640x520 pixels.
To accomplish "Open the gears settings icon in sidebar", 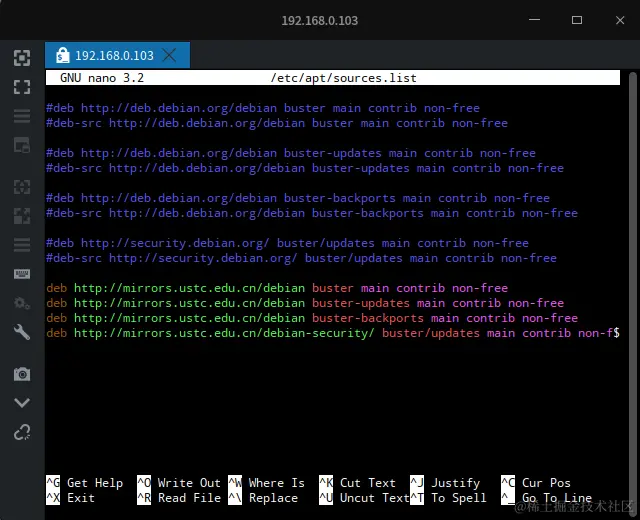I will click(x=22, y=303).
